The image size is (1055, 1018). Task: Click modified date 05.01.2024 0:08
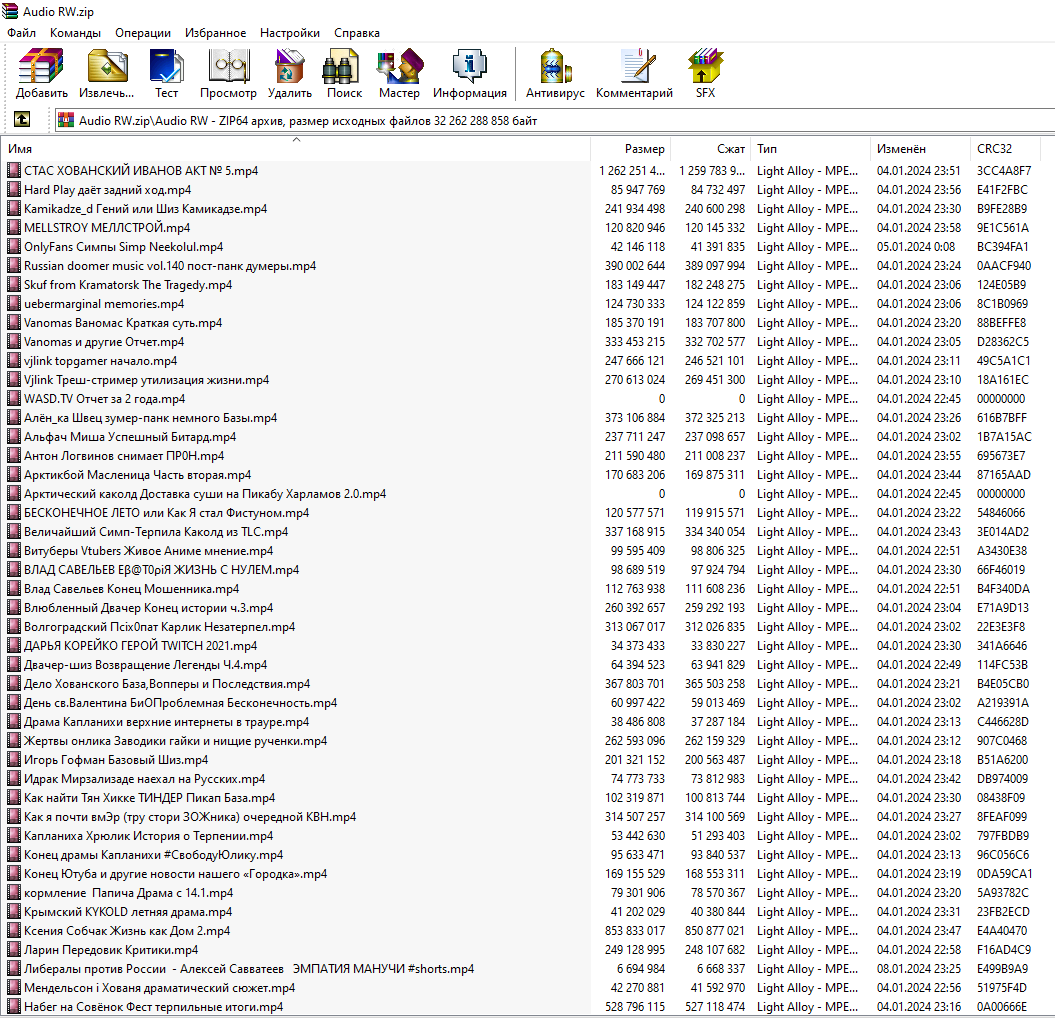916,247
